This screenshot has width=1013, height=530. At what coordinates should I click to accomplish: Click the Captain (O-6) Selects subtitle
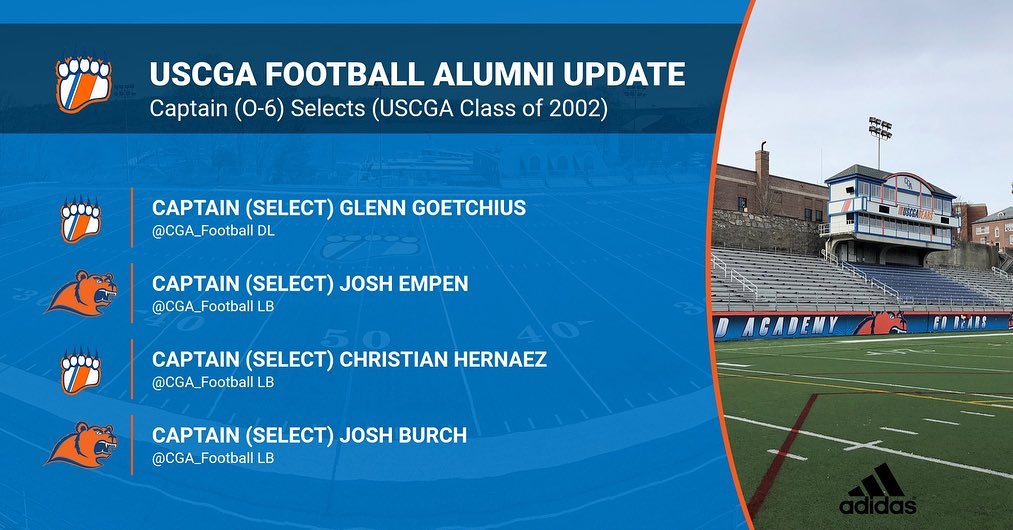coord(379,109)
